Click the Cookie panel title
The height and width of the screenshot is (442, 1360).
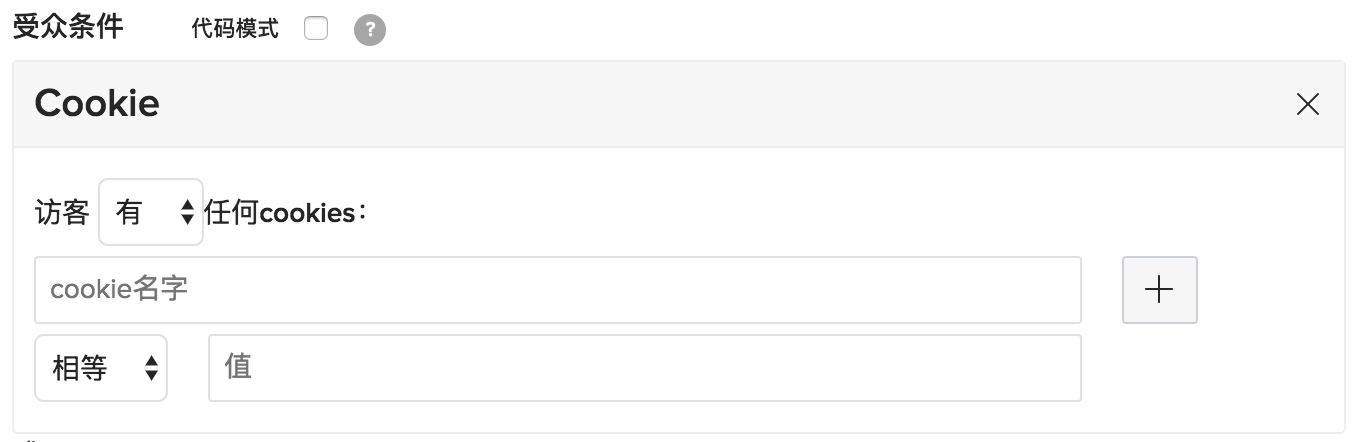point(97,104)
